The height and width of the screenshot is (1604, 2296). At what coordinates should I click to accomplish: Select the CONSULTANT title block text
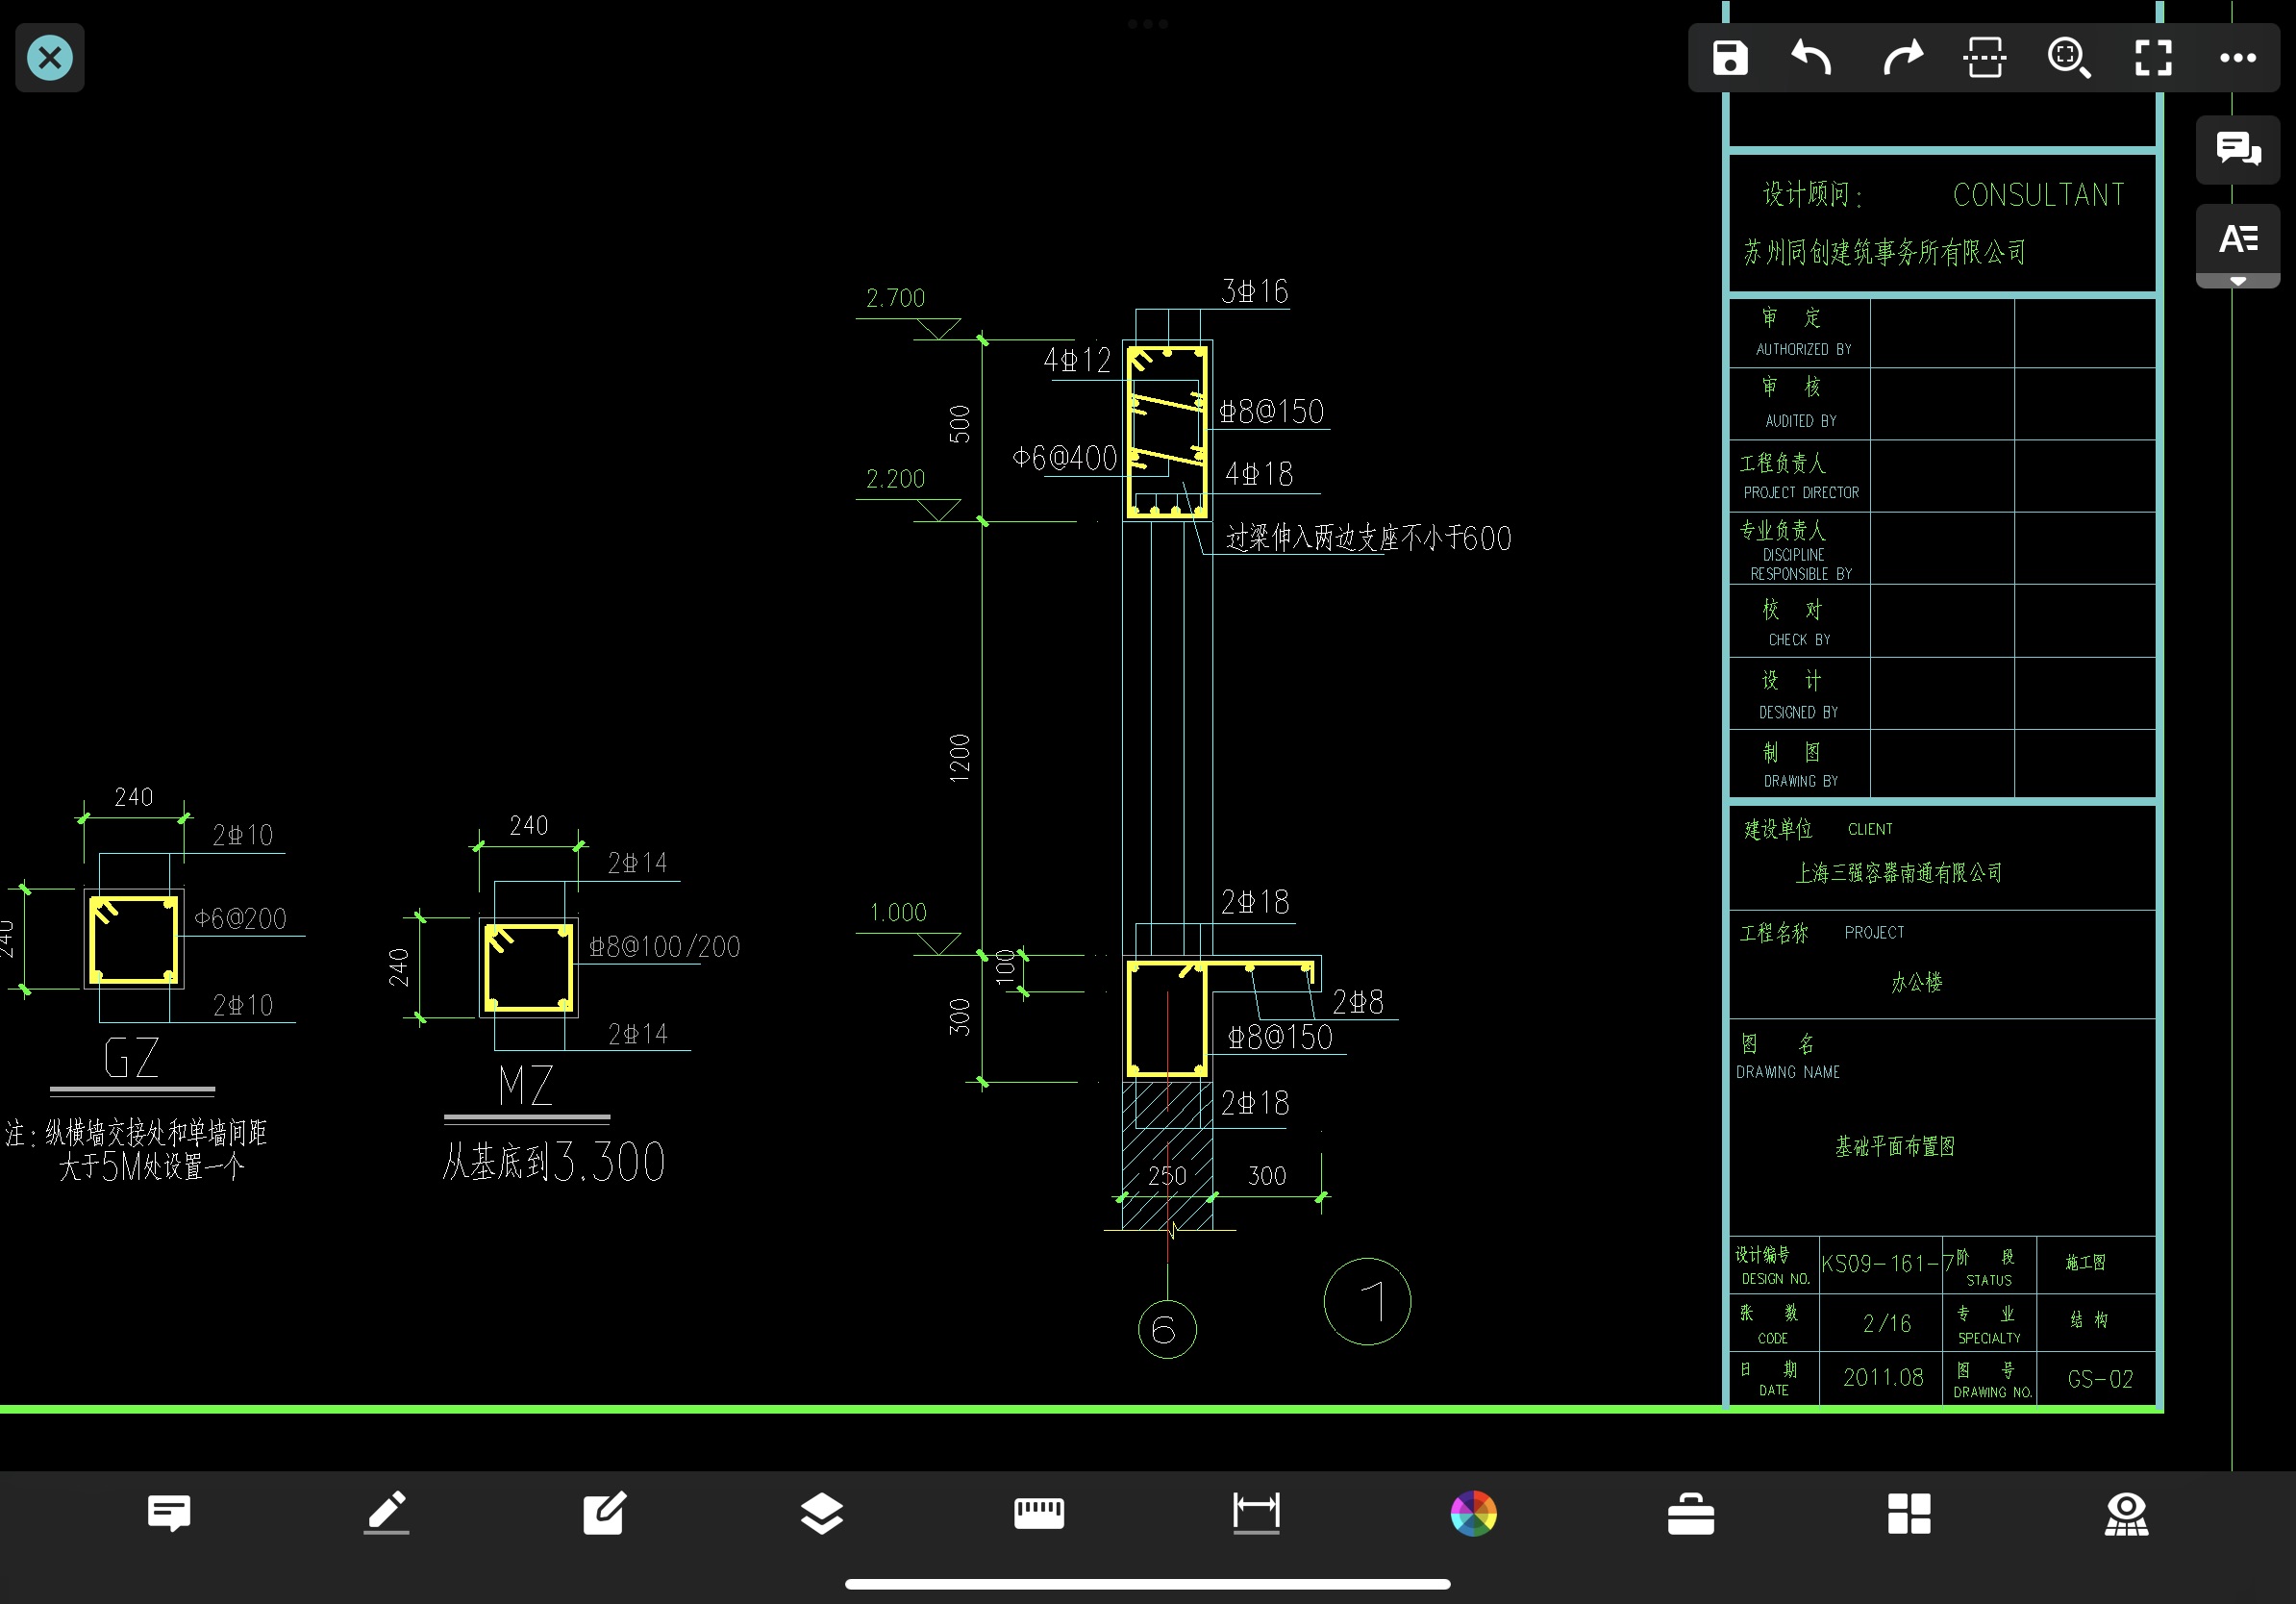[x=2039, y=194]
